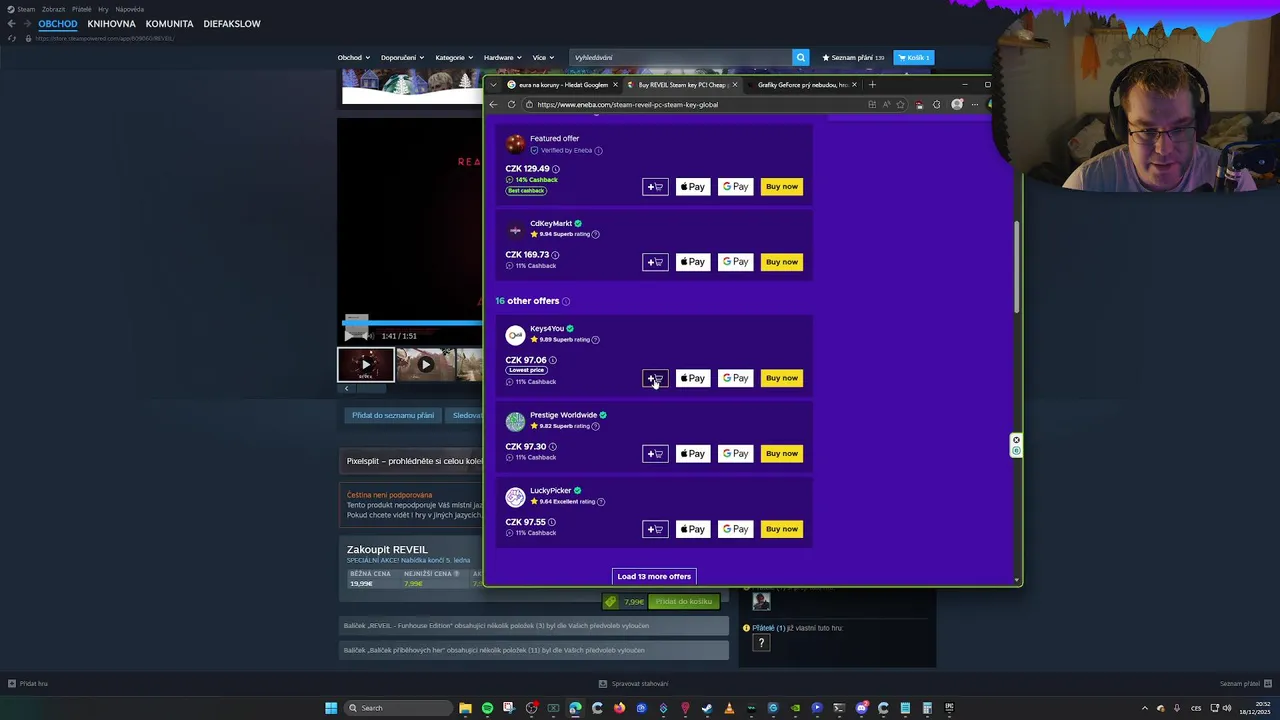Expand Více dropdown
Viewport: 1280px width, 720px height.
click(543, 58)
